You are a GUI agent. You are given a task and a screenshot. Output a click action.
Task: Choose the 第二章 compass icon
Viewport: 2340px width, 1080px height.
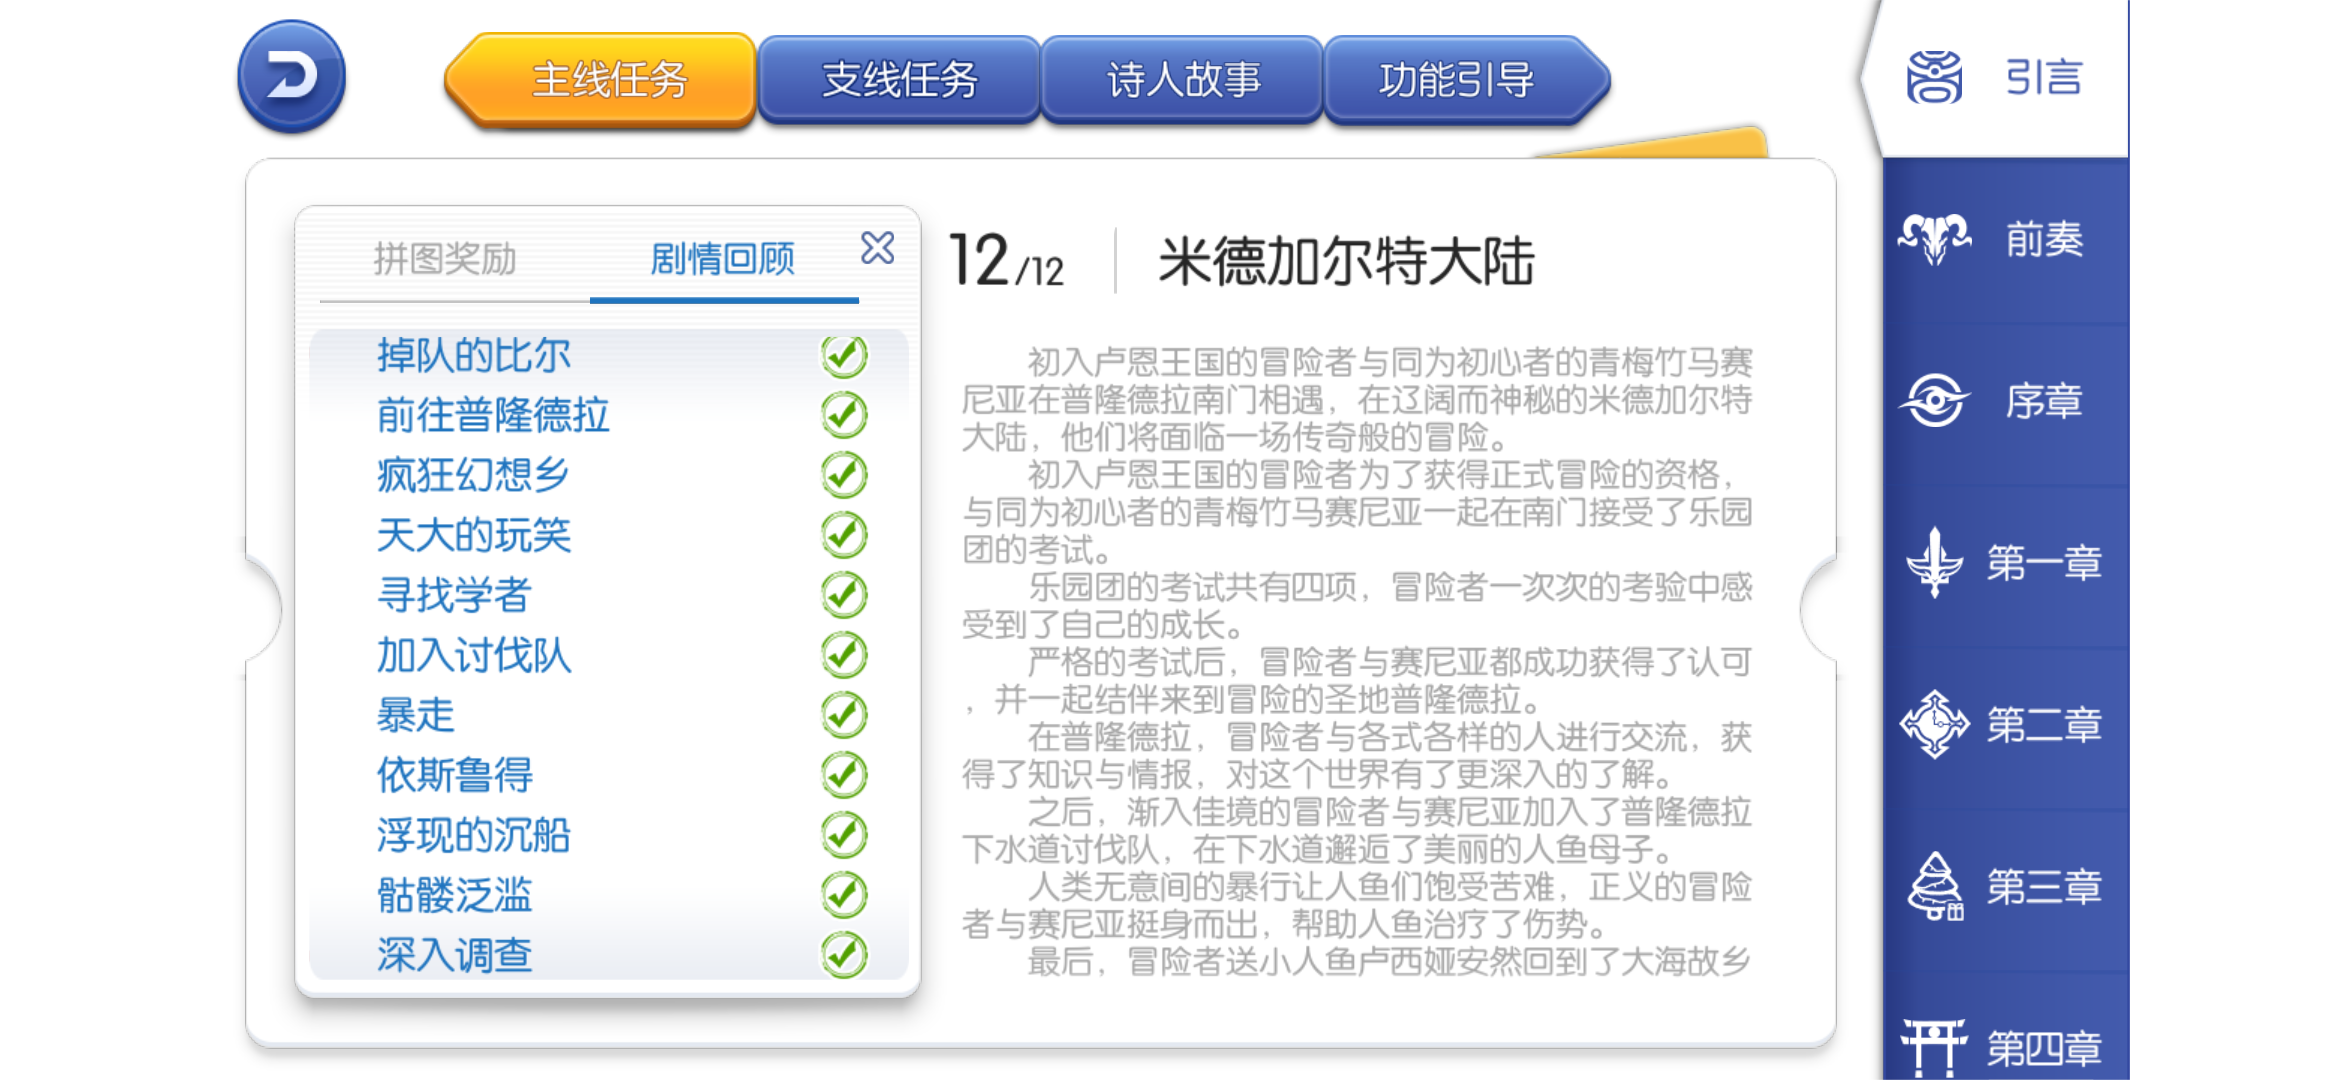point(1934,725)
